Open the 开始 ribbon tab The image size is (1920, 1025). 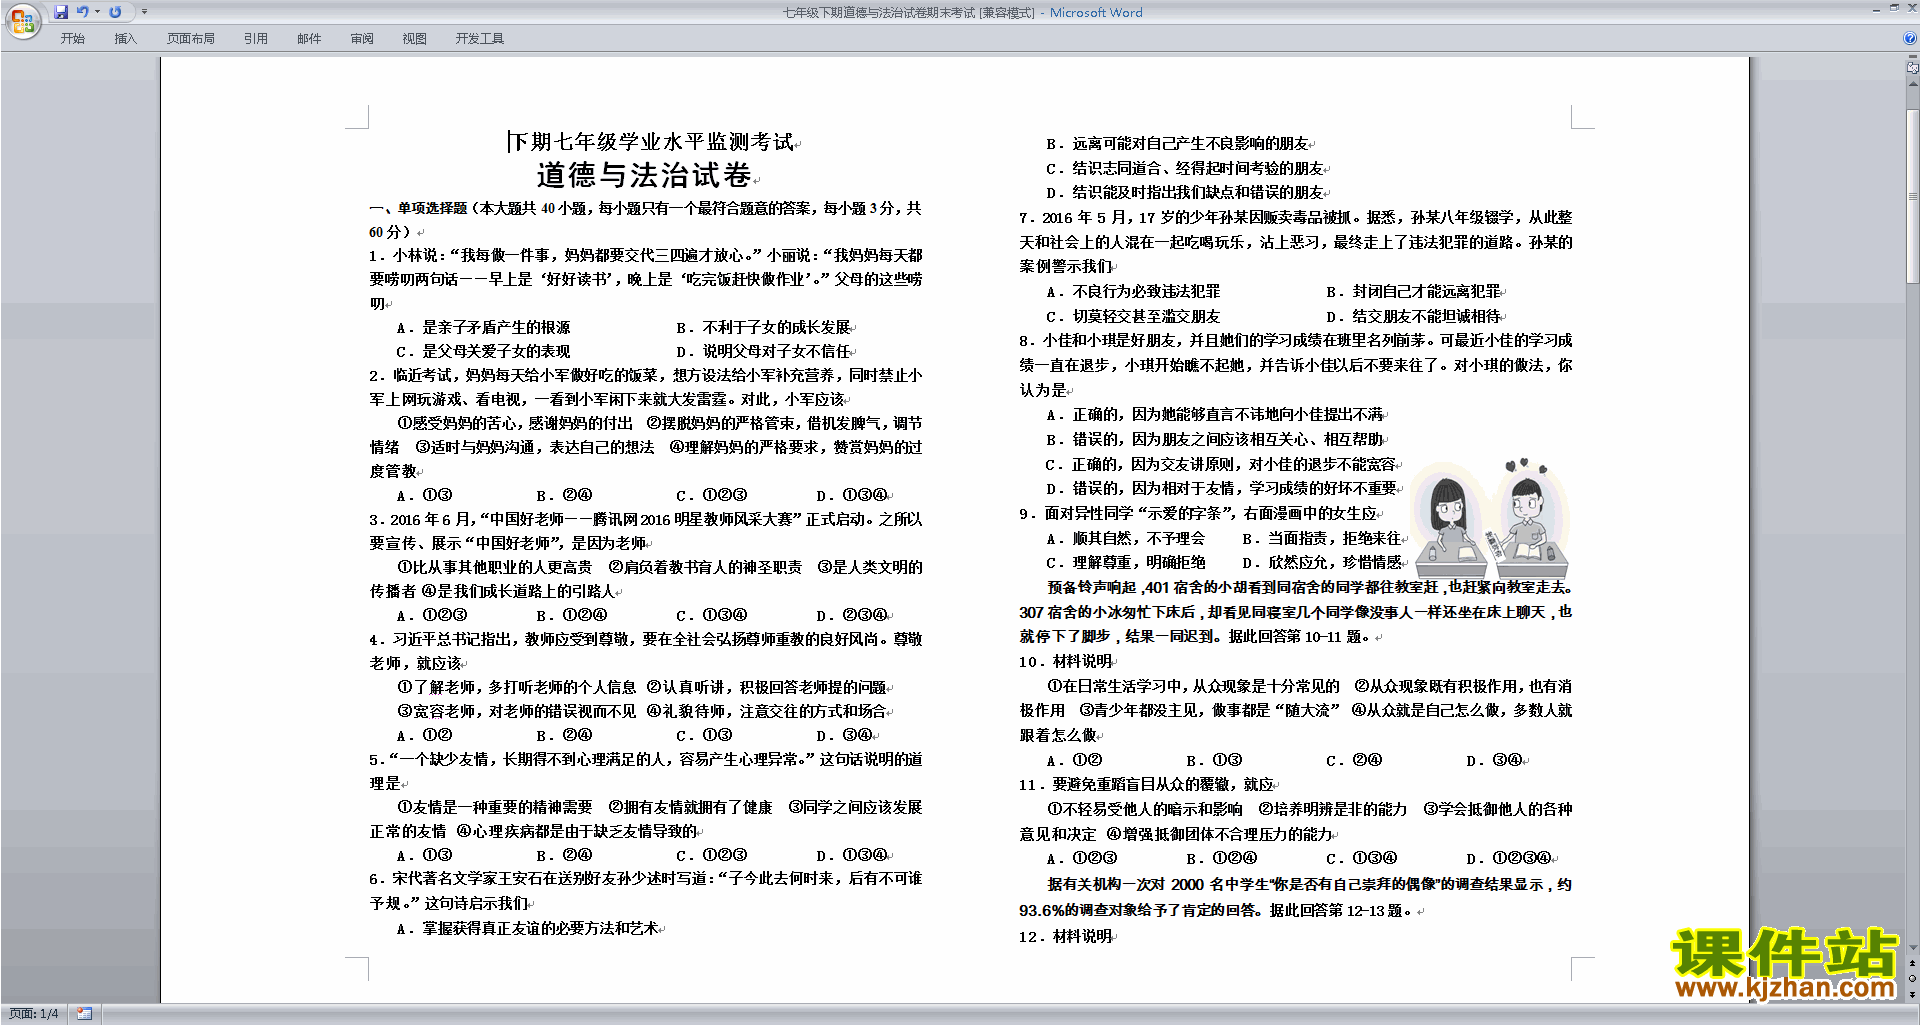(72, 39)
